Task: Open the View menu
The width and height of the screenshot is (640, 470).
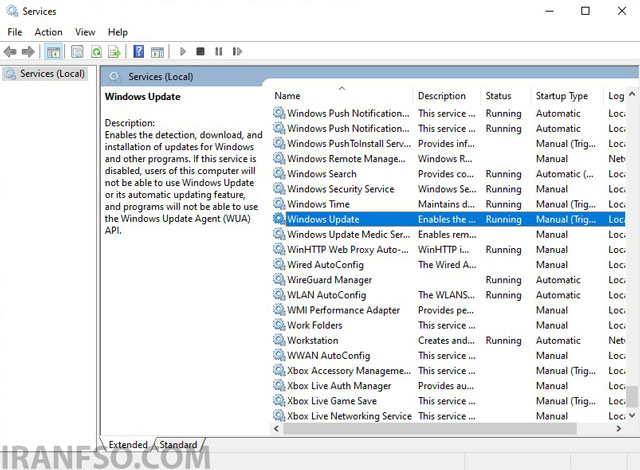Action: 85,32
